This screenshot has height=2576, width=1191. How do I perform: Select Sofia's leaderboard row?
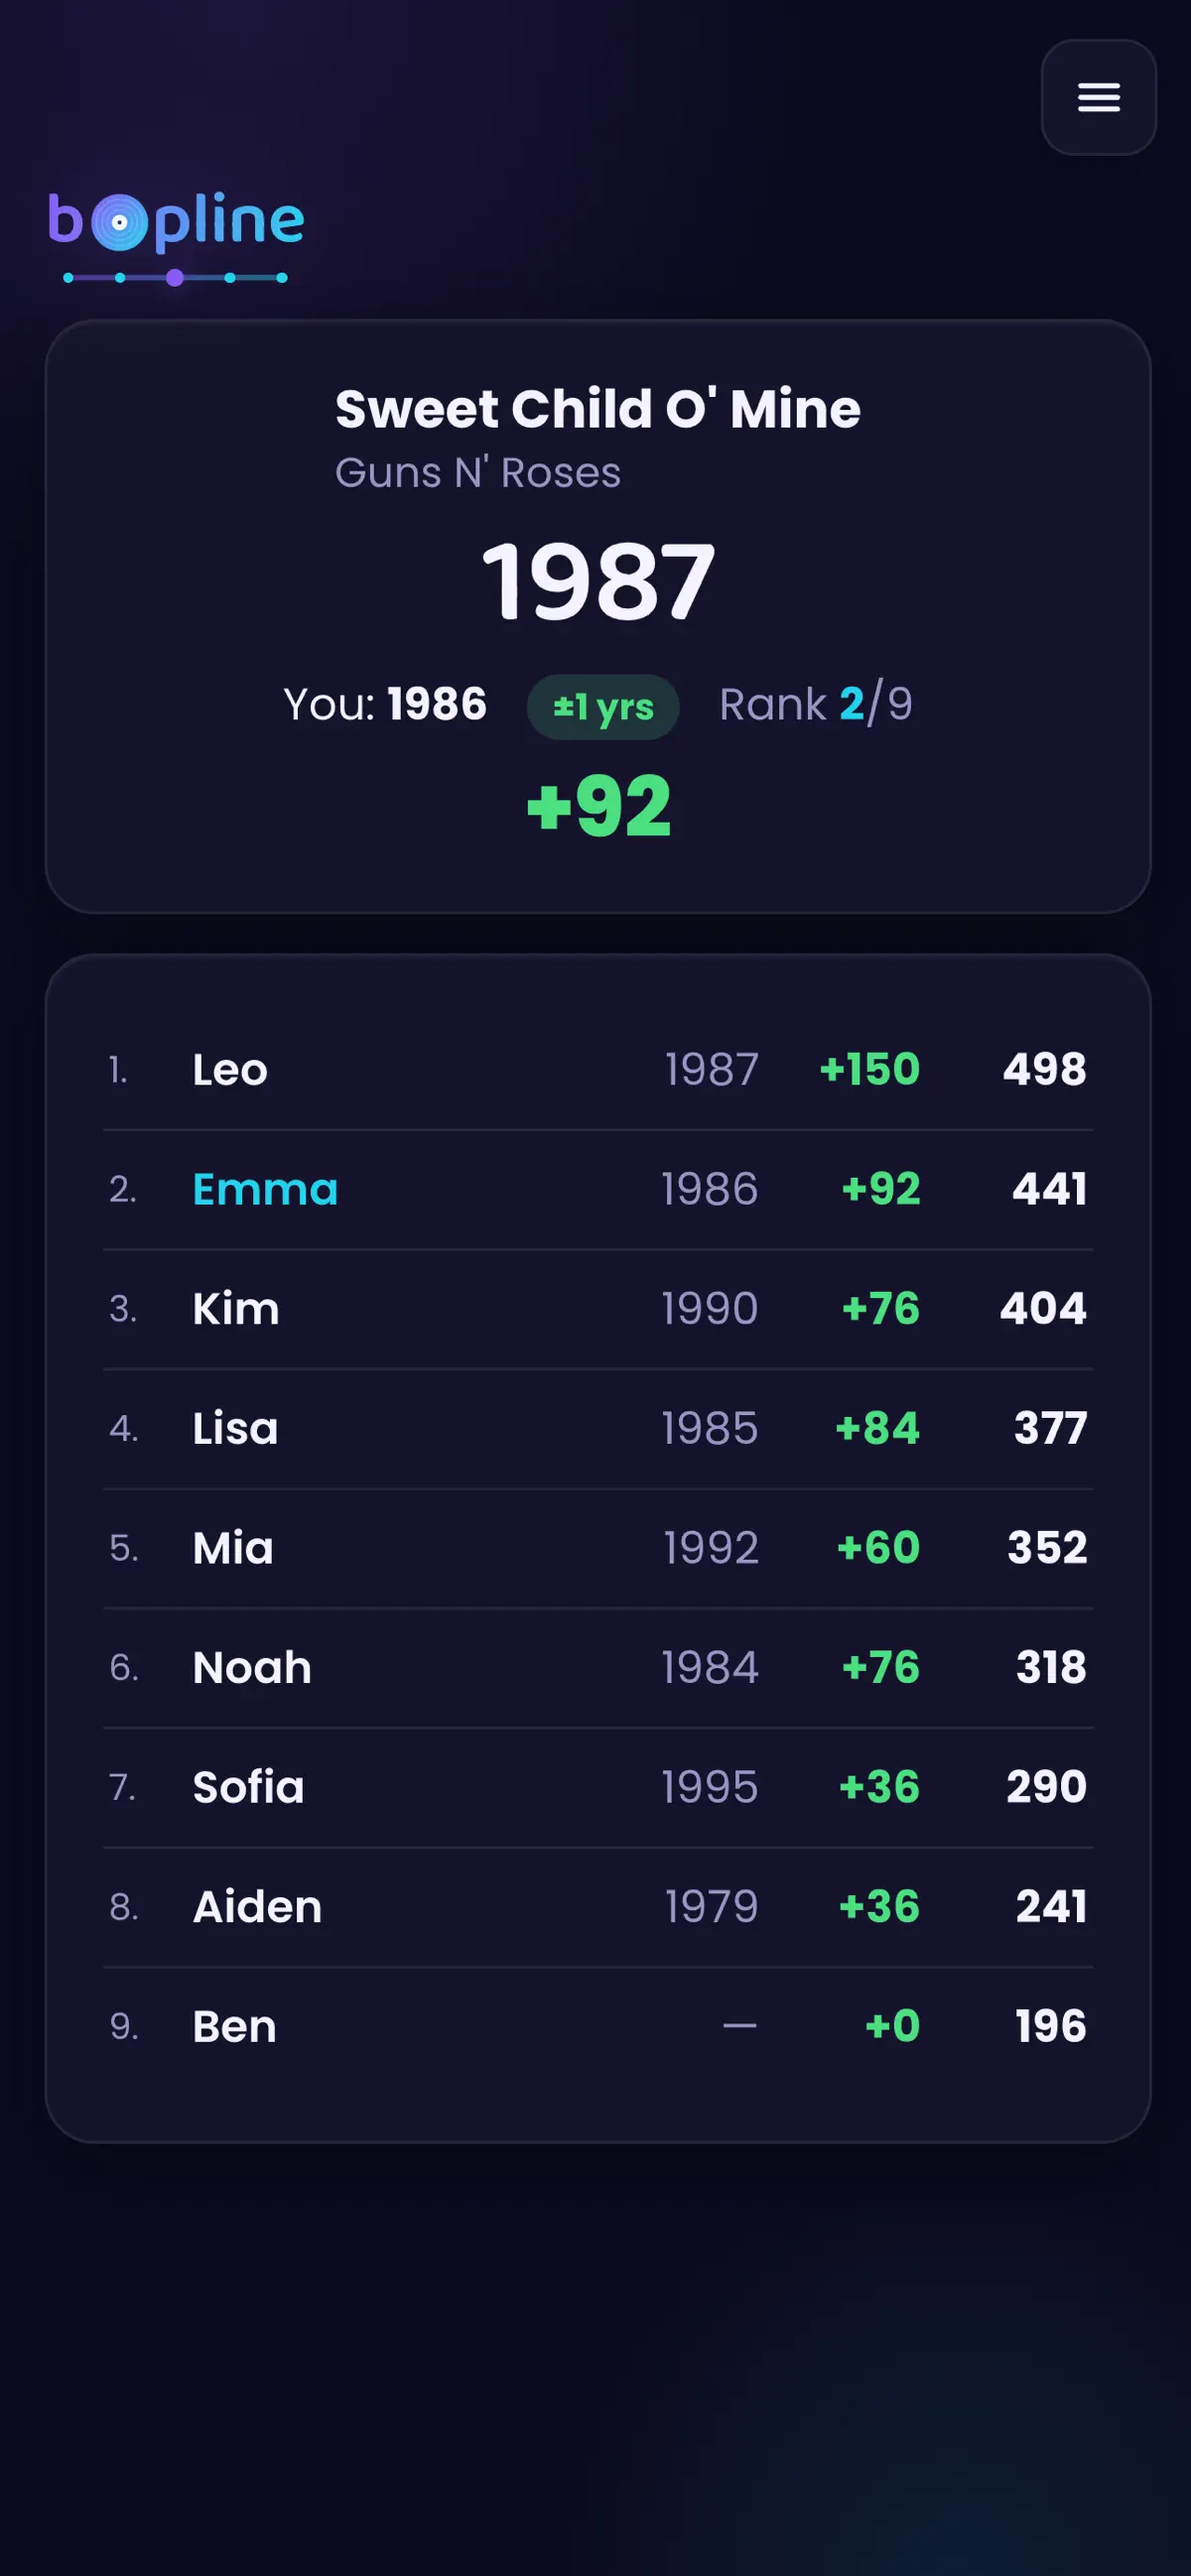pos(598,1787)
